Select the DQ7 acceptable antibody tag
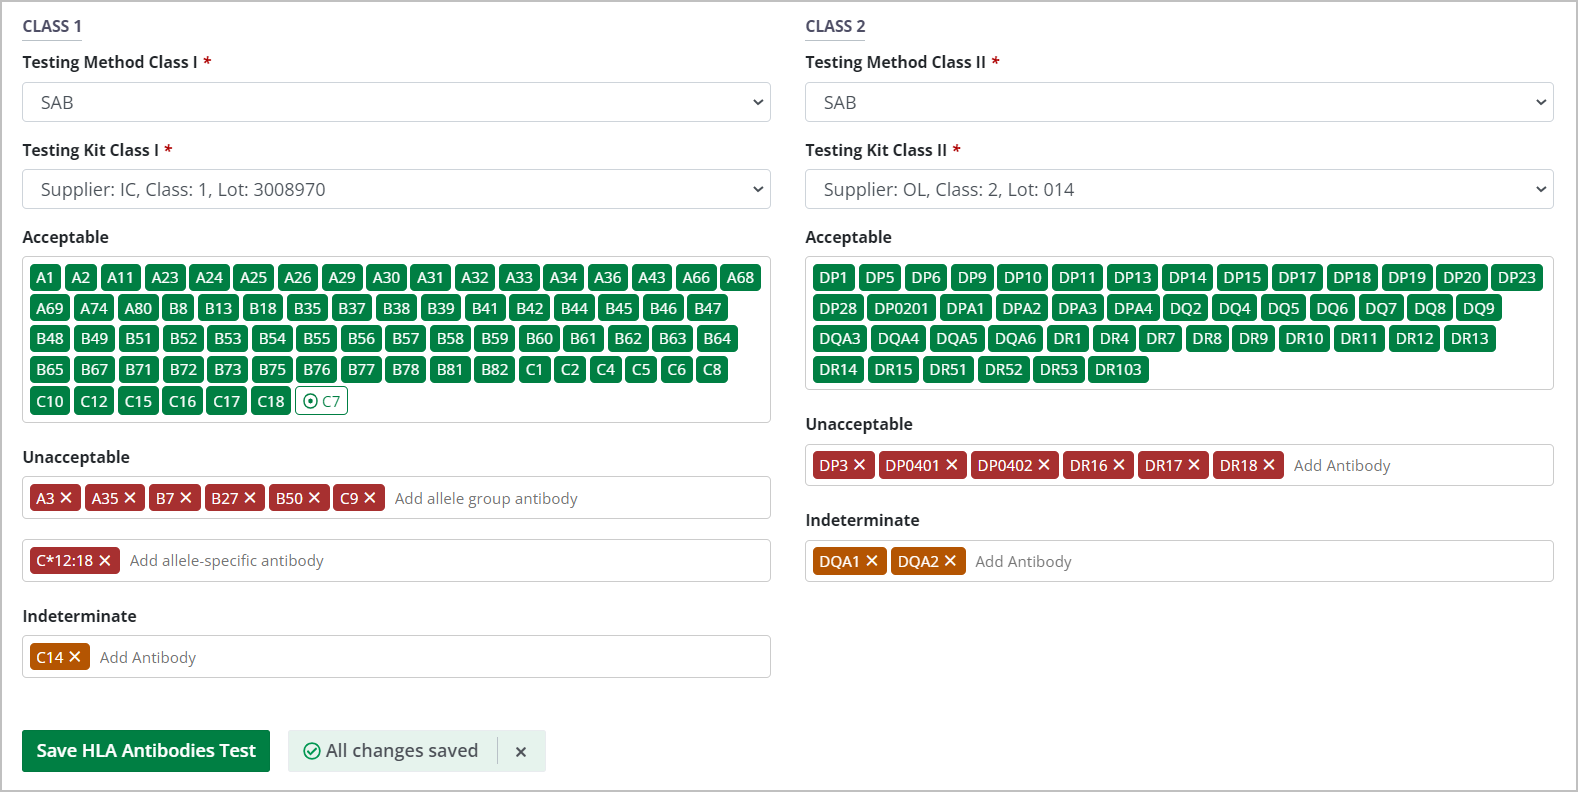 click(1380, 309)
